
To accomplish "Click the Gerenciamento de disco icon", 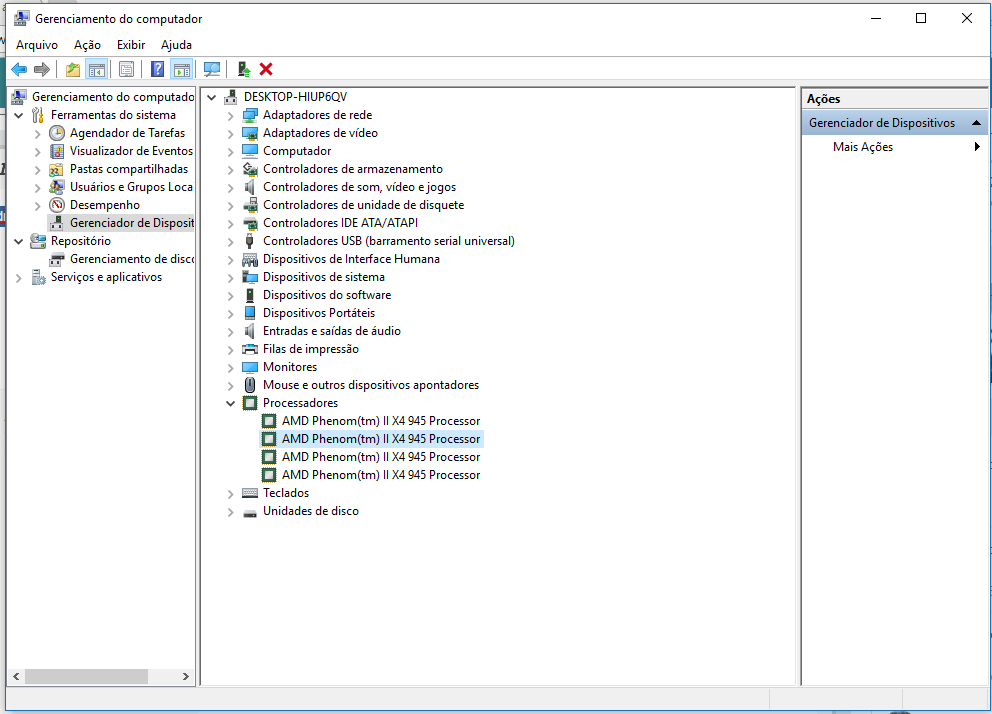I will click(57, 259).
